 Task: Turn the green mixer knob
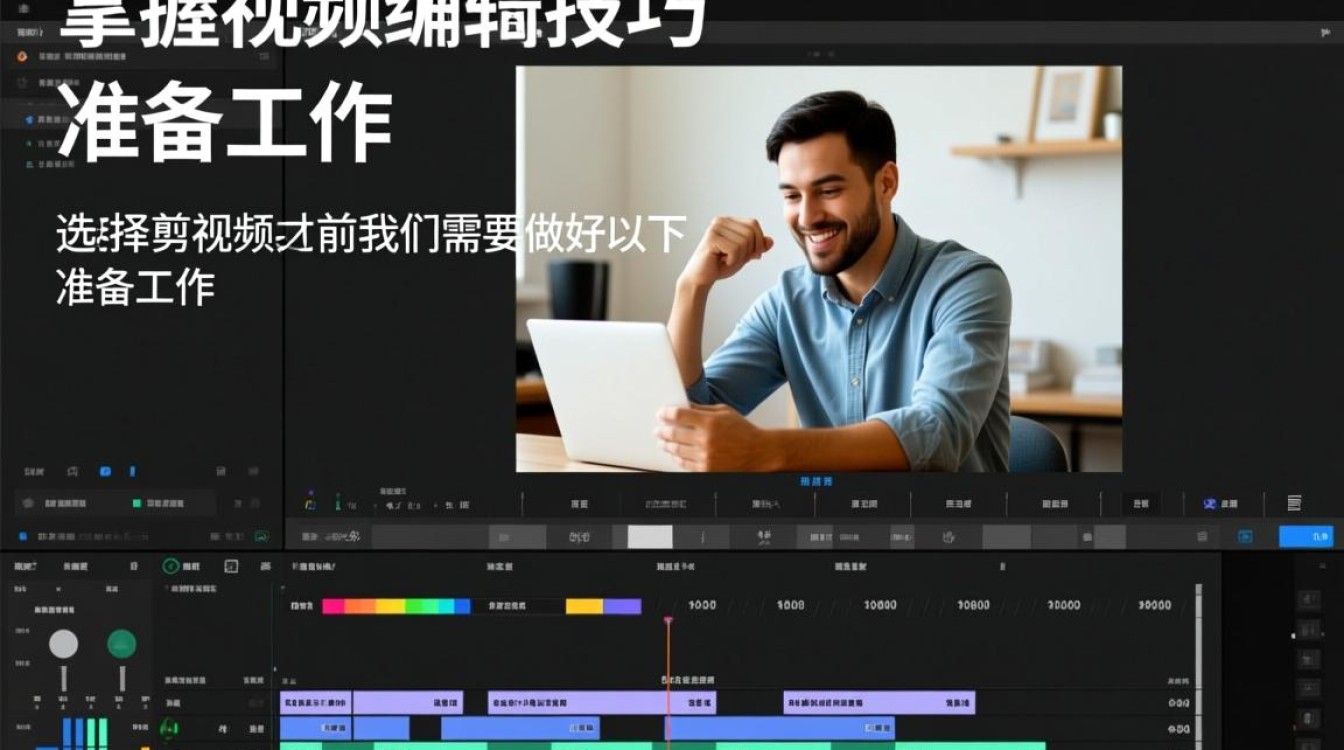coord(122,643)
